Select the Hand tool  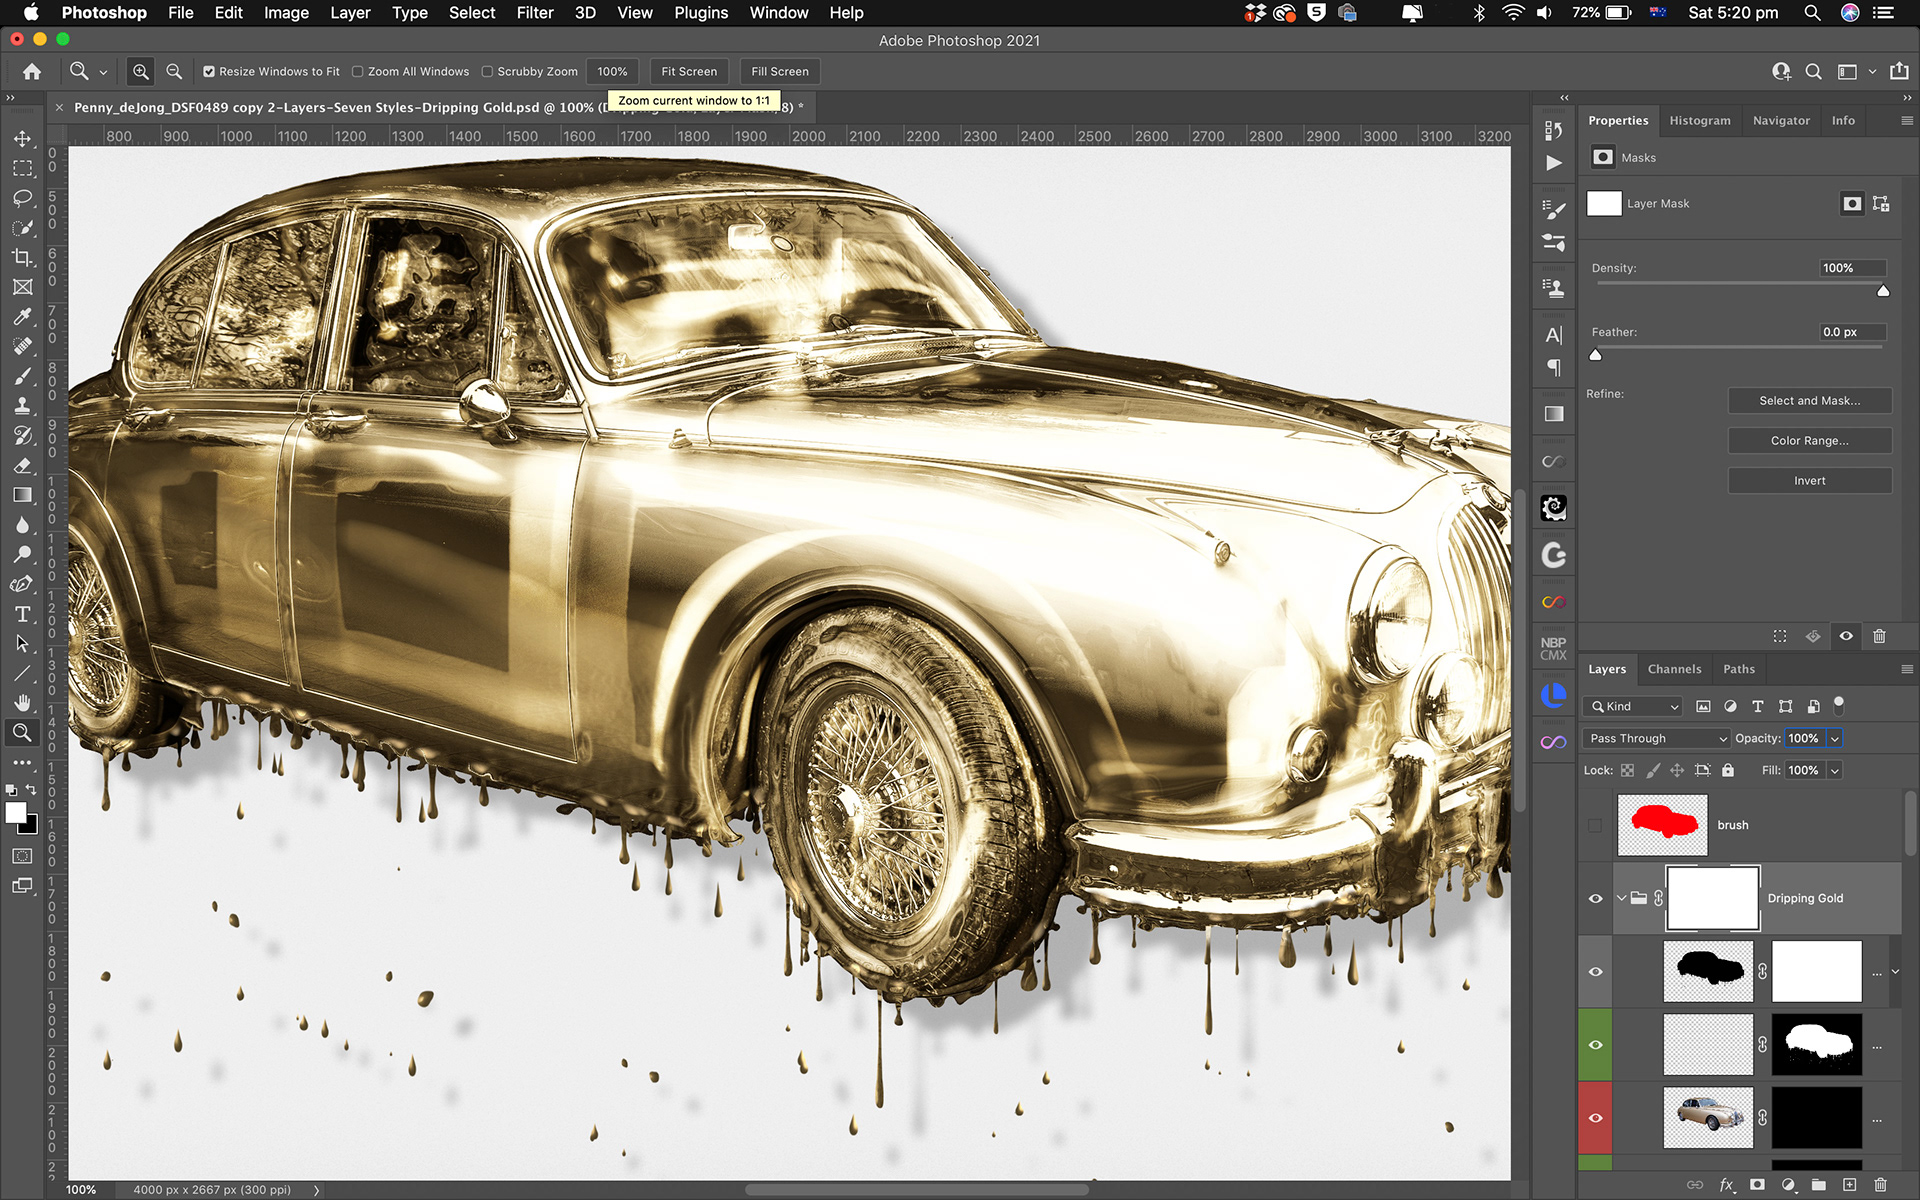click(22, 703)
